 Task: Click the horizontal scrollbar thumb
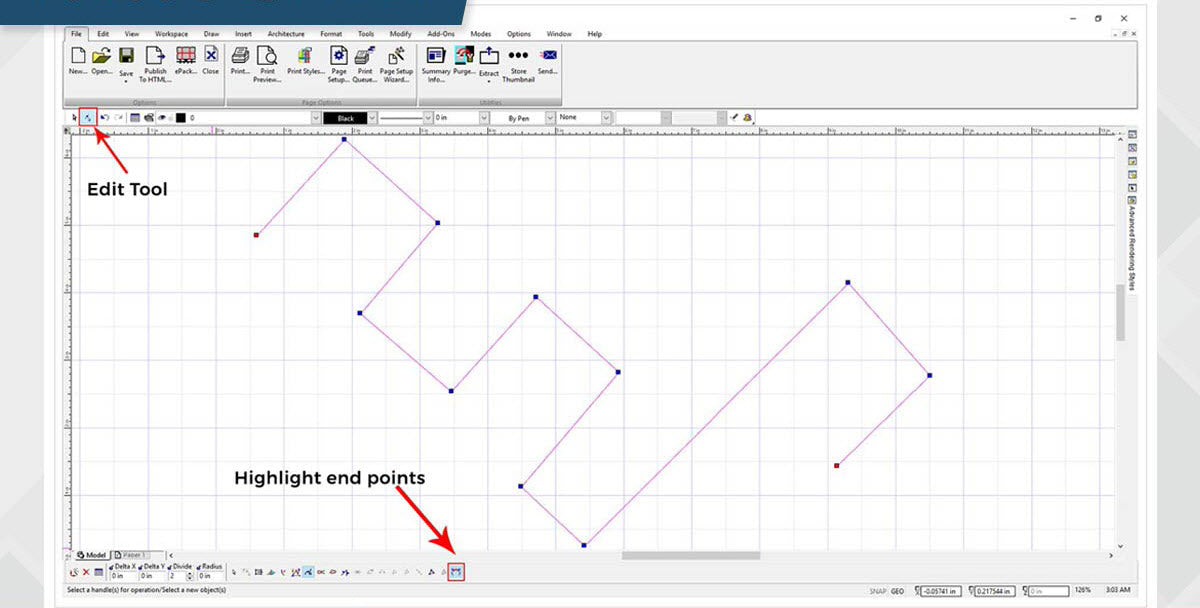[690, 555]
